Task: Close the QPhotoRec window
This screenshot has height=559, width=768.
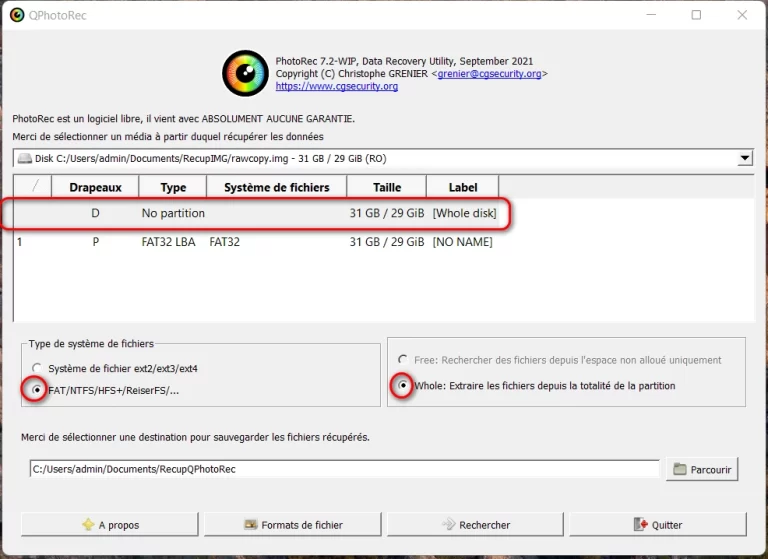Action: pyautogui.click(x=742, y=15)
